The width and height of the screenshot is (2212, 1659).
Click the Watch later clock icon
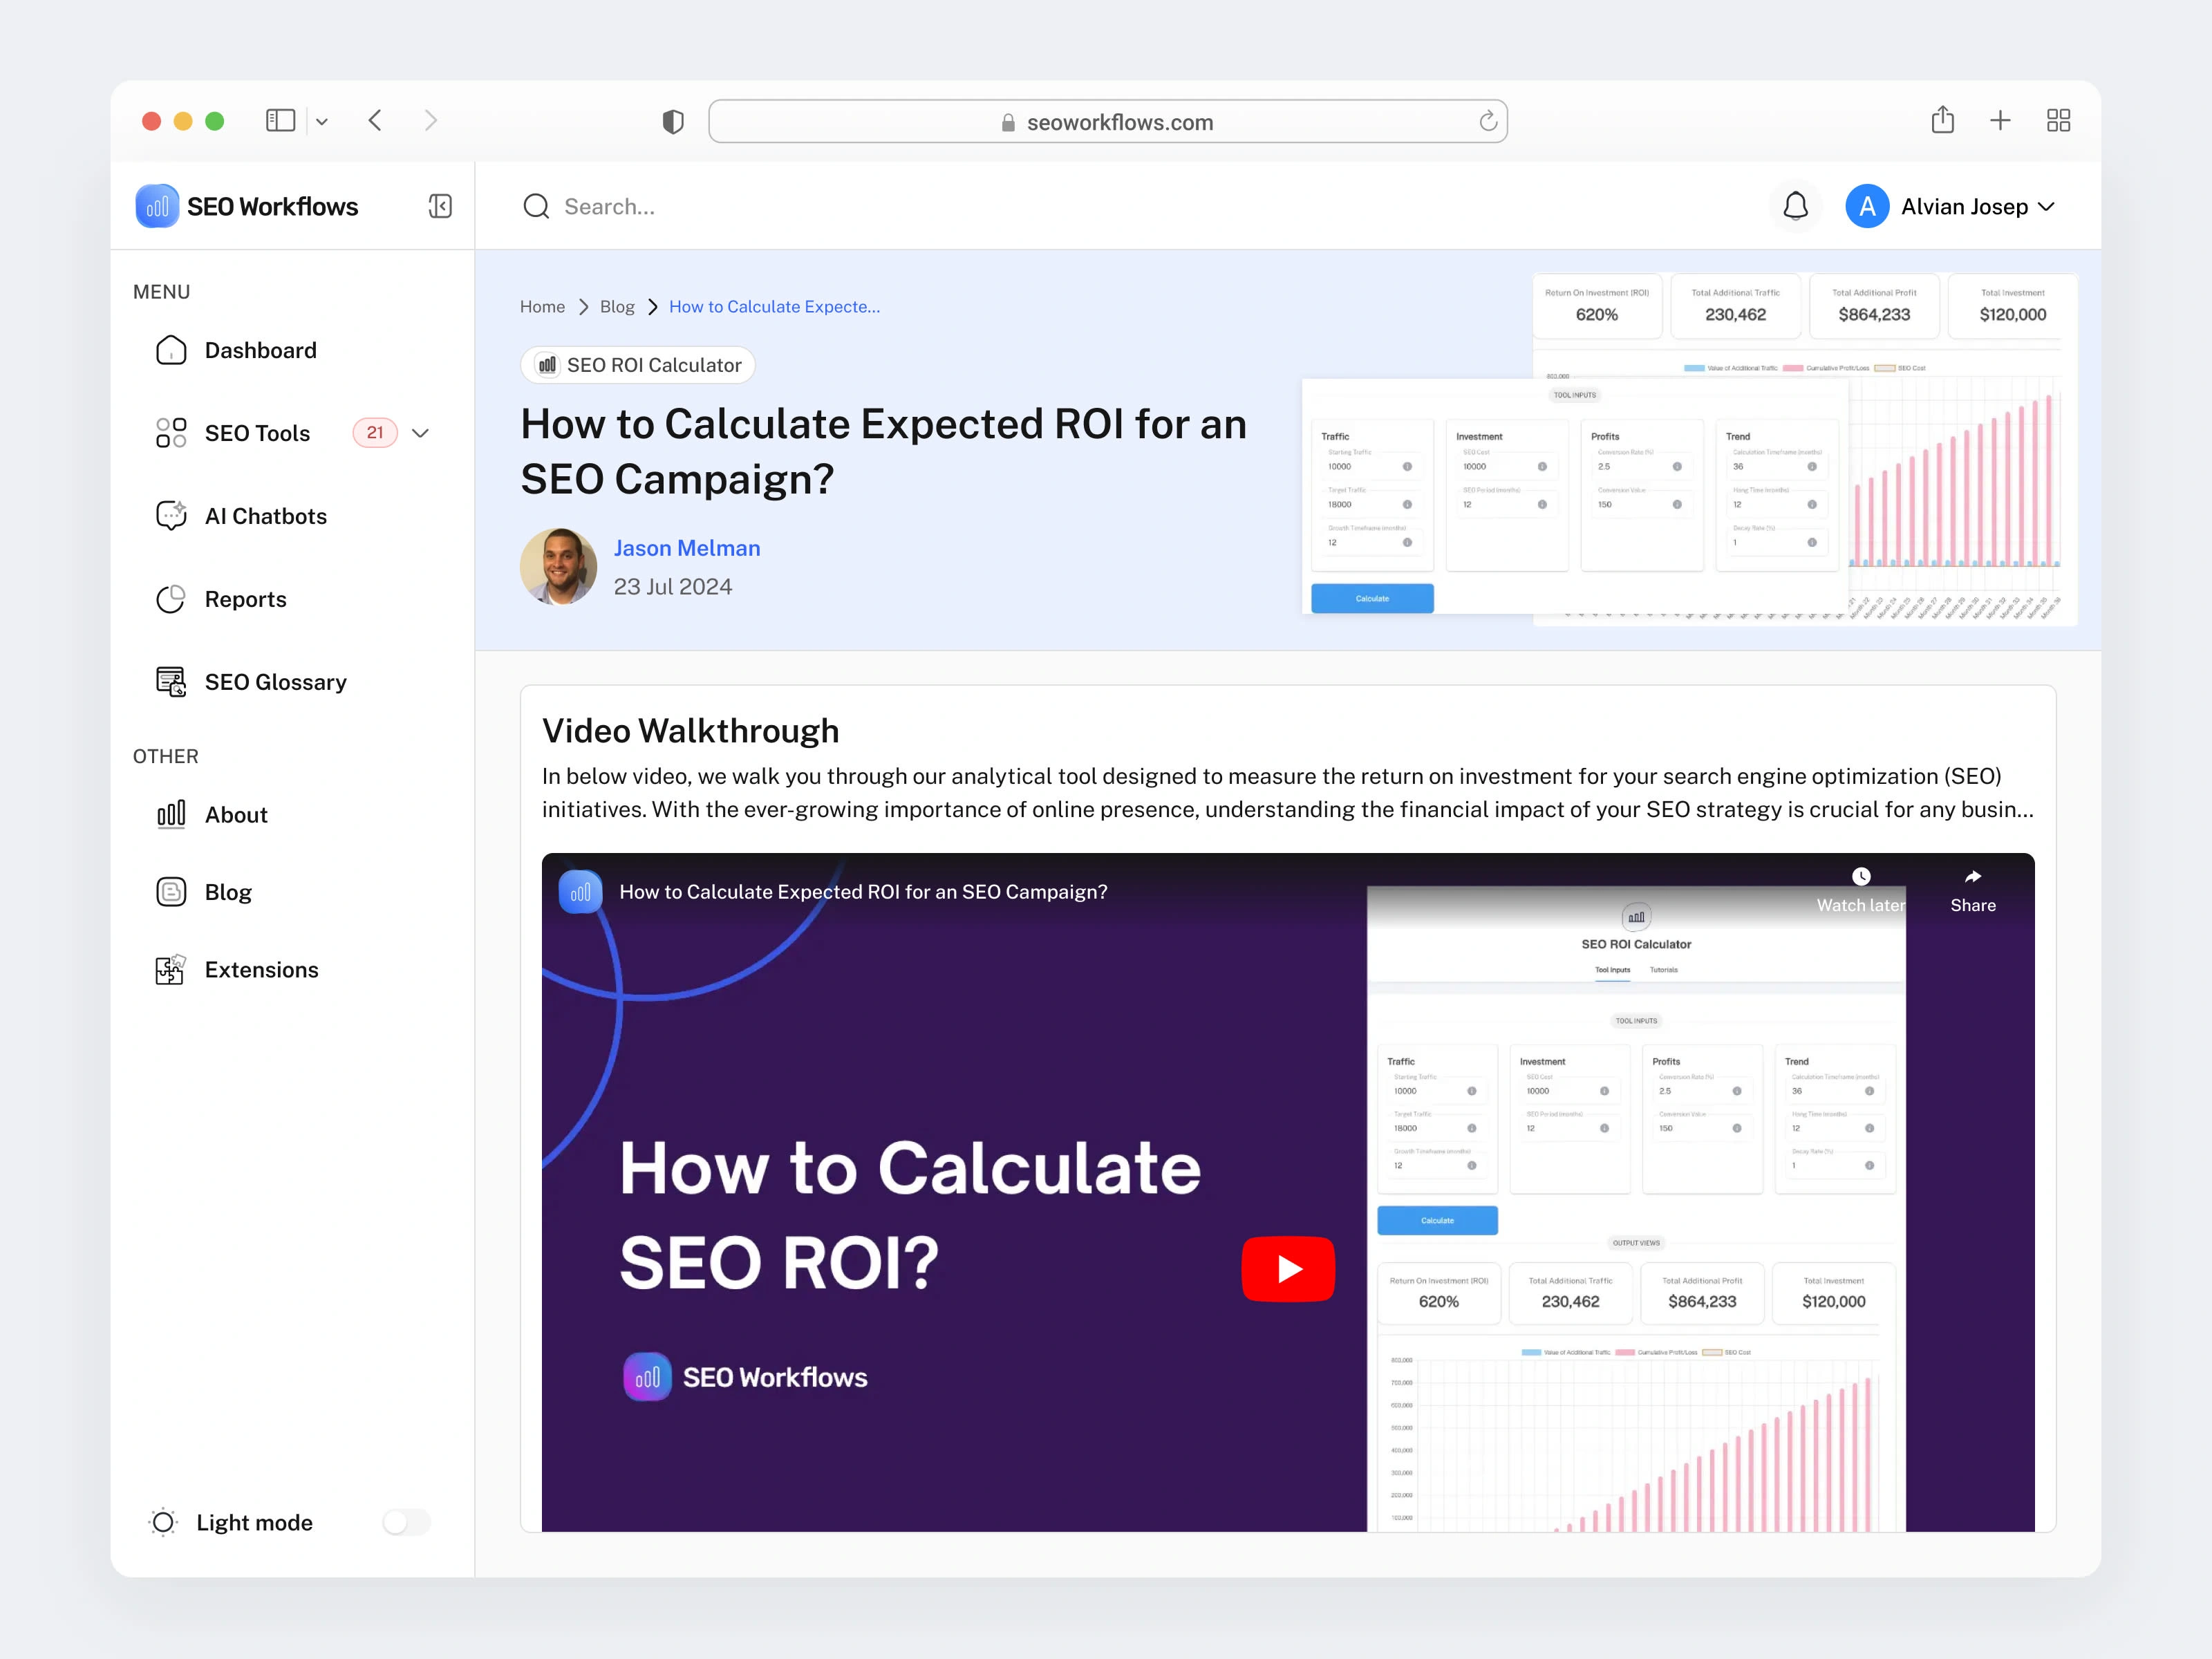click(1860, 877)
